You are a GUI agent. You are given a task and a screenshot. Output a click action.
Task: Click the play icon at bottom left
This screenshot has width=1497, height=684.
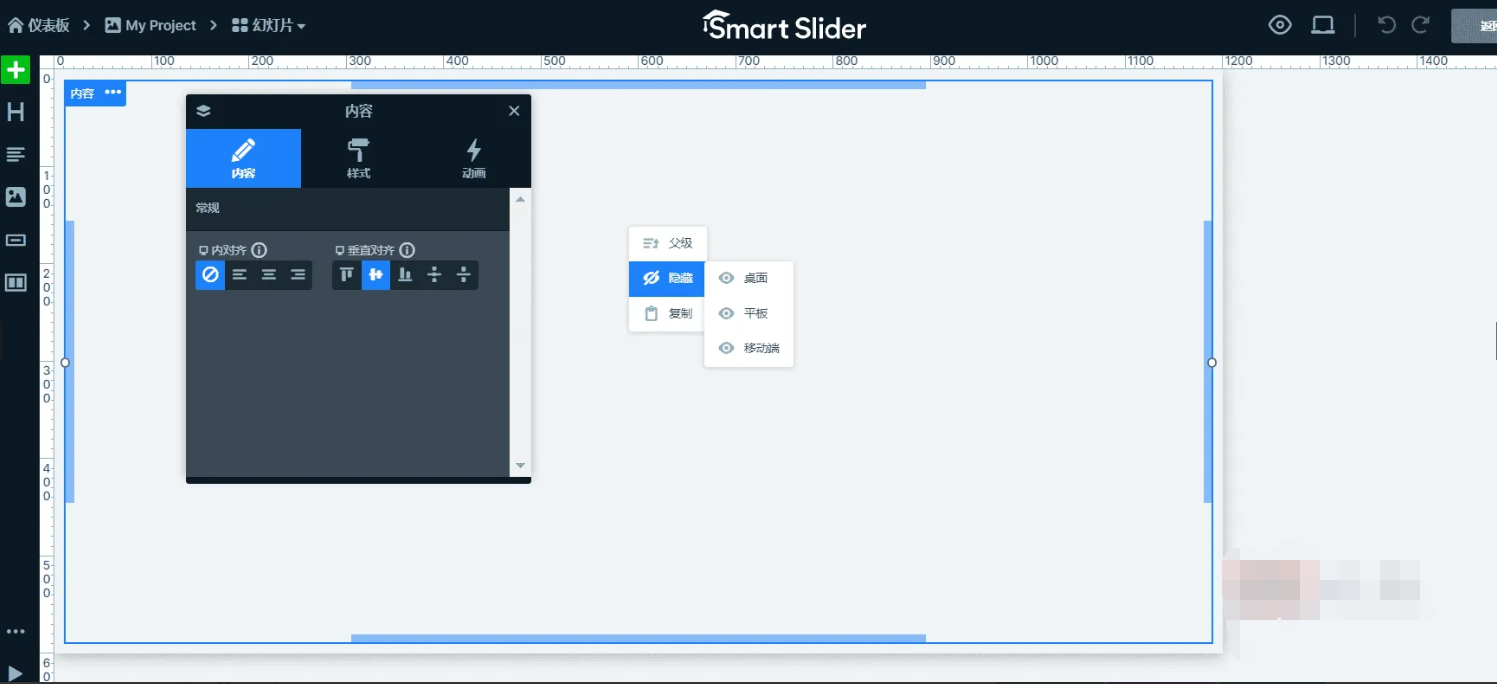(15, 673)
